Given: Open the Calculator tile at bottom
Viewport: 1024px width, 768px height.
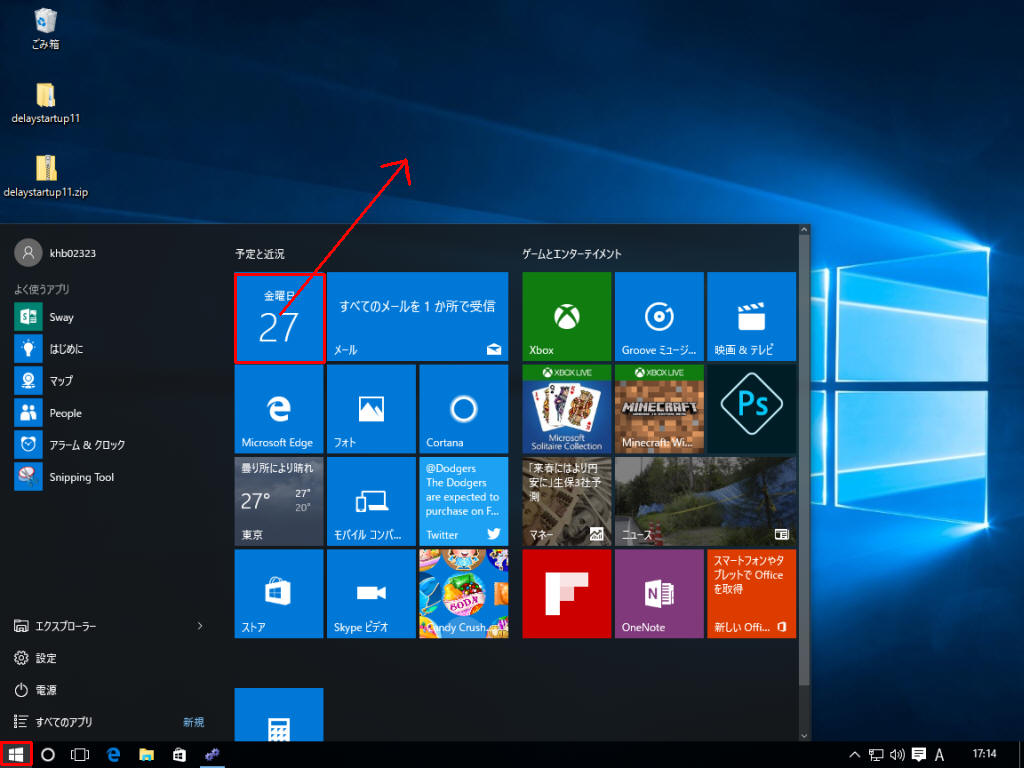Looking at the screenshot, I should (279, 714).
